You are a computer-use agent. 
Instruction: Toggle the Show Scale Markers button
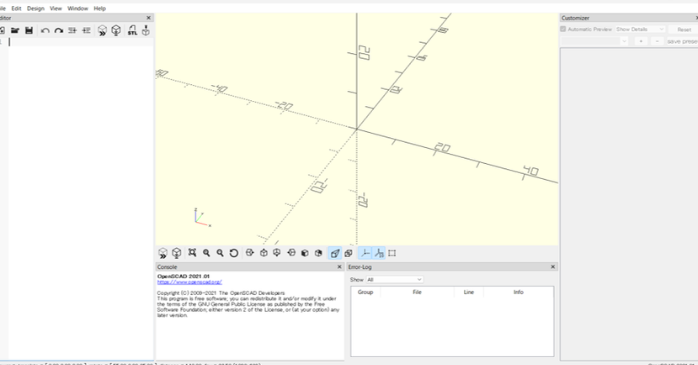pyautogui.click(x=379, y=253)
